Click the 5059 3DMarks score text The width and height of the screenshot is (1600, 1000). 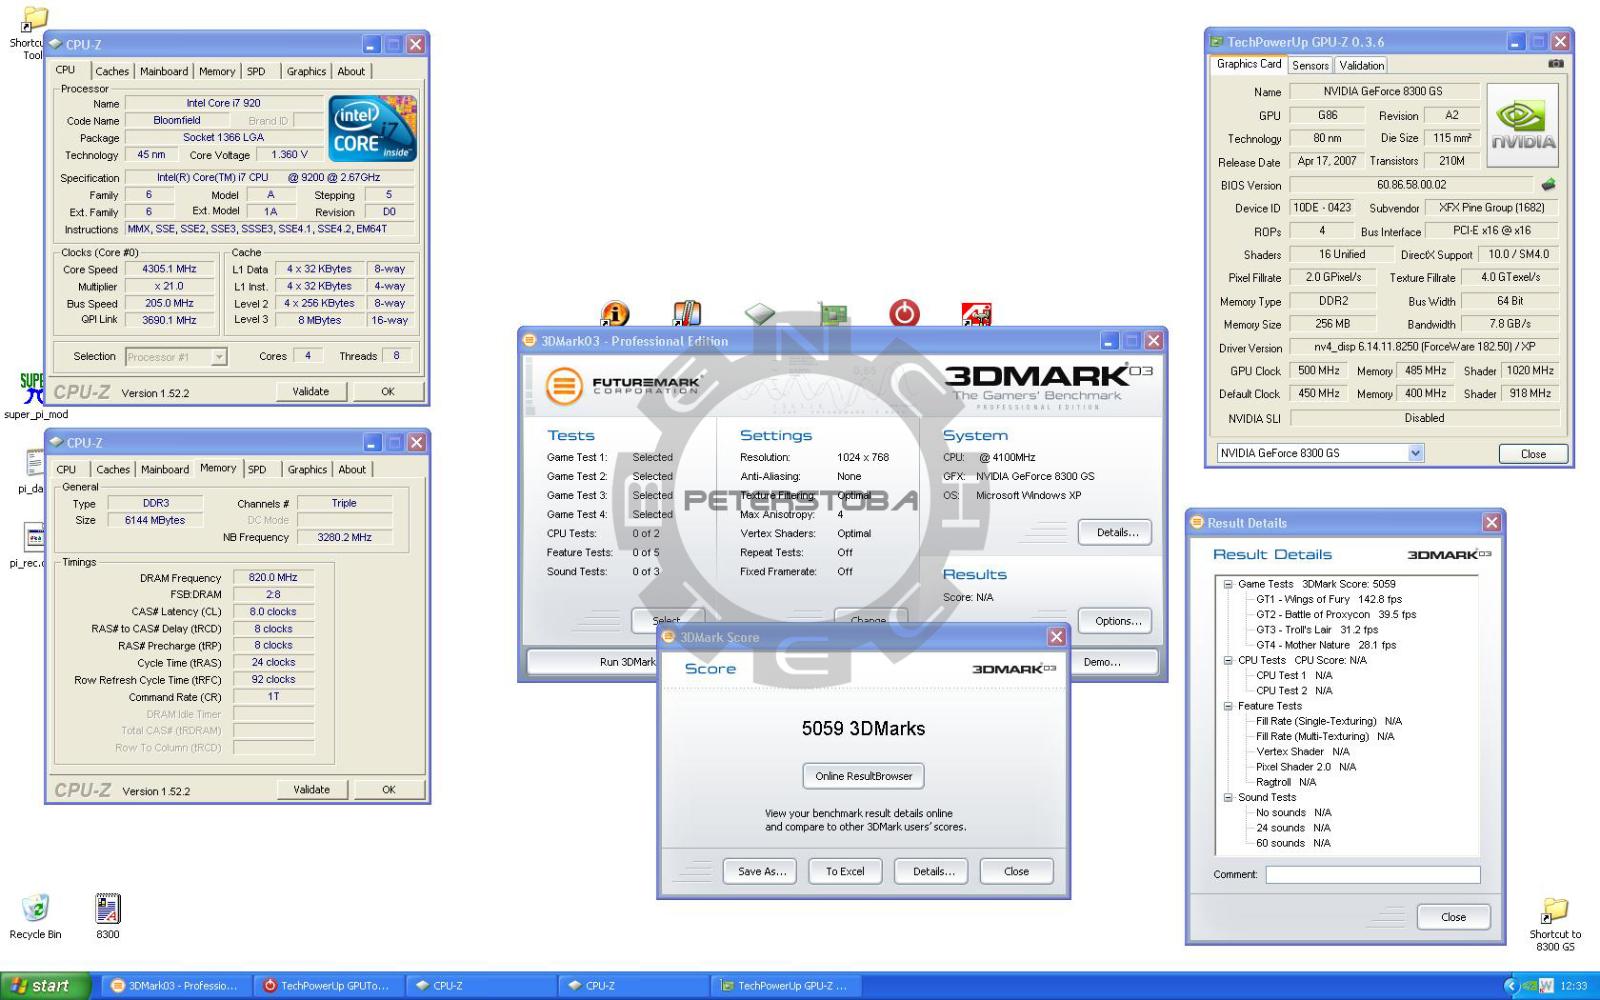863,729
